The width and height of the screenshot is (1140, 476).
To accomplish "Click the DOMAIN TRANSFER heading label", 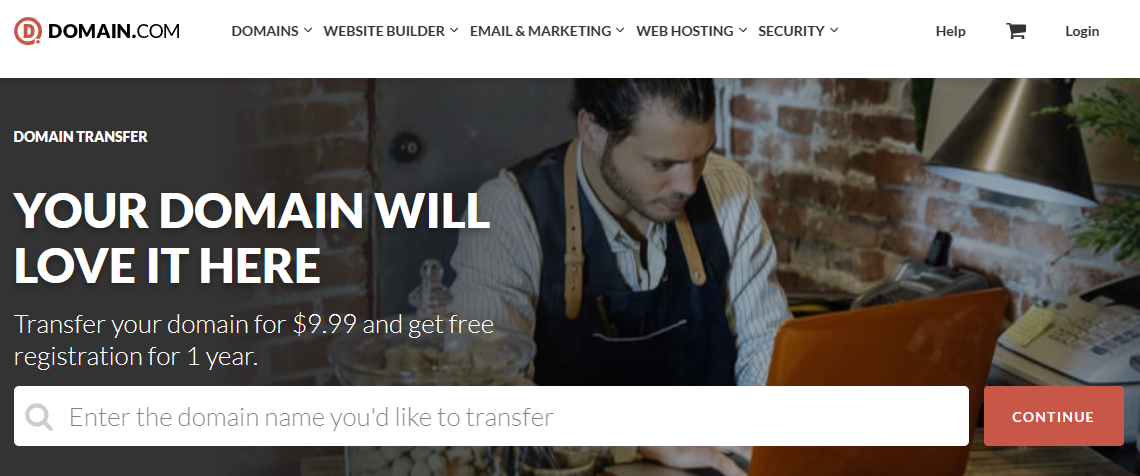I will [81, 137].
